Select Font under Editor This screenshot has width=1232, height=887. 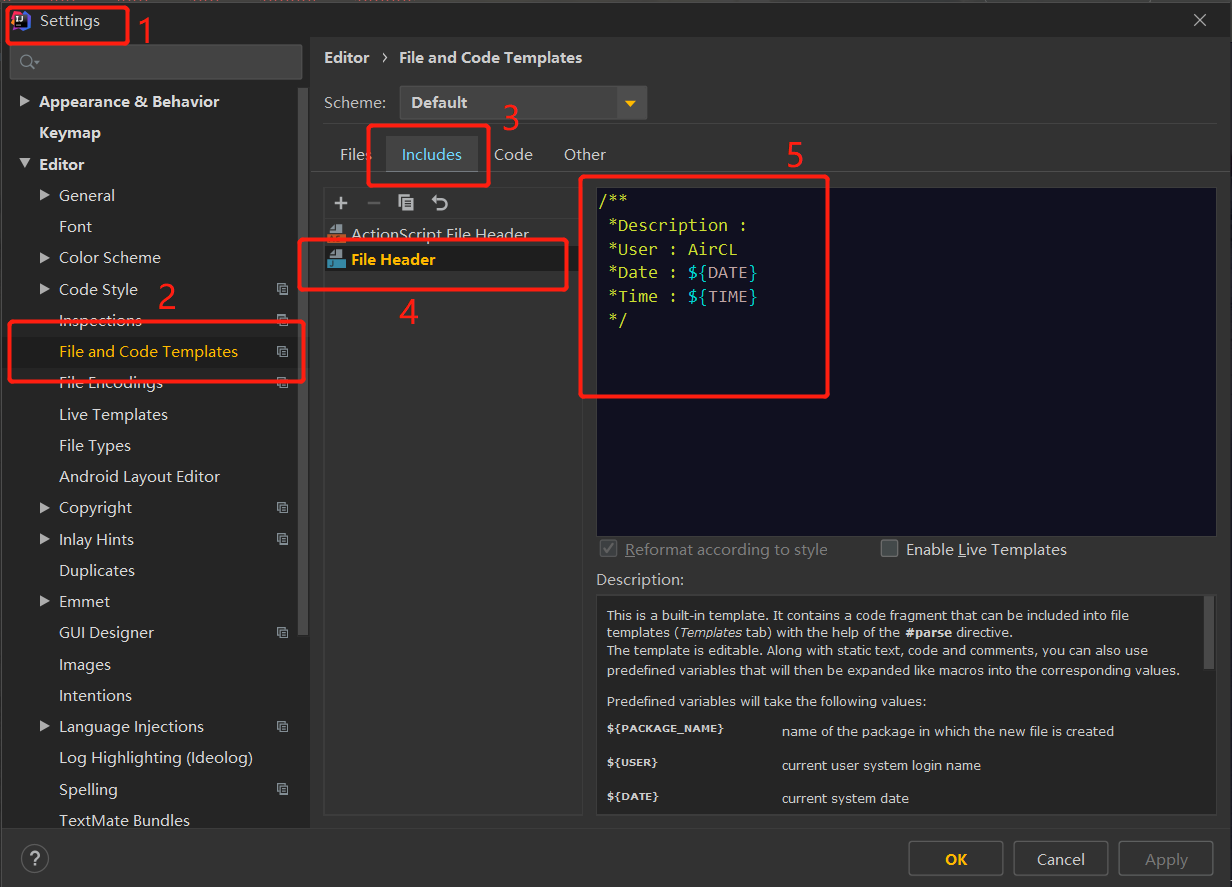point(75,227)
